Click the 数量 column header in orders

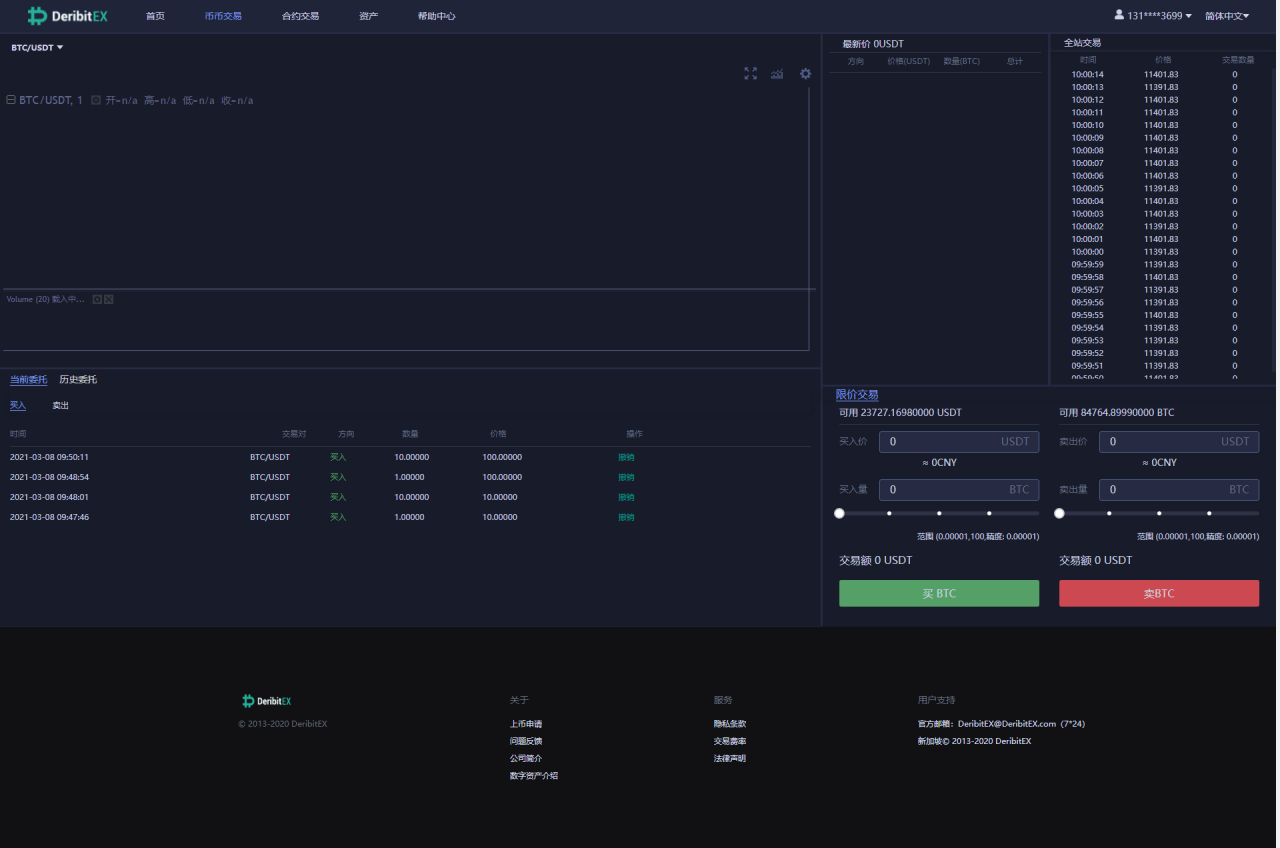(x=410, y=434)
